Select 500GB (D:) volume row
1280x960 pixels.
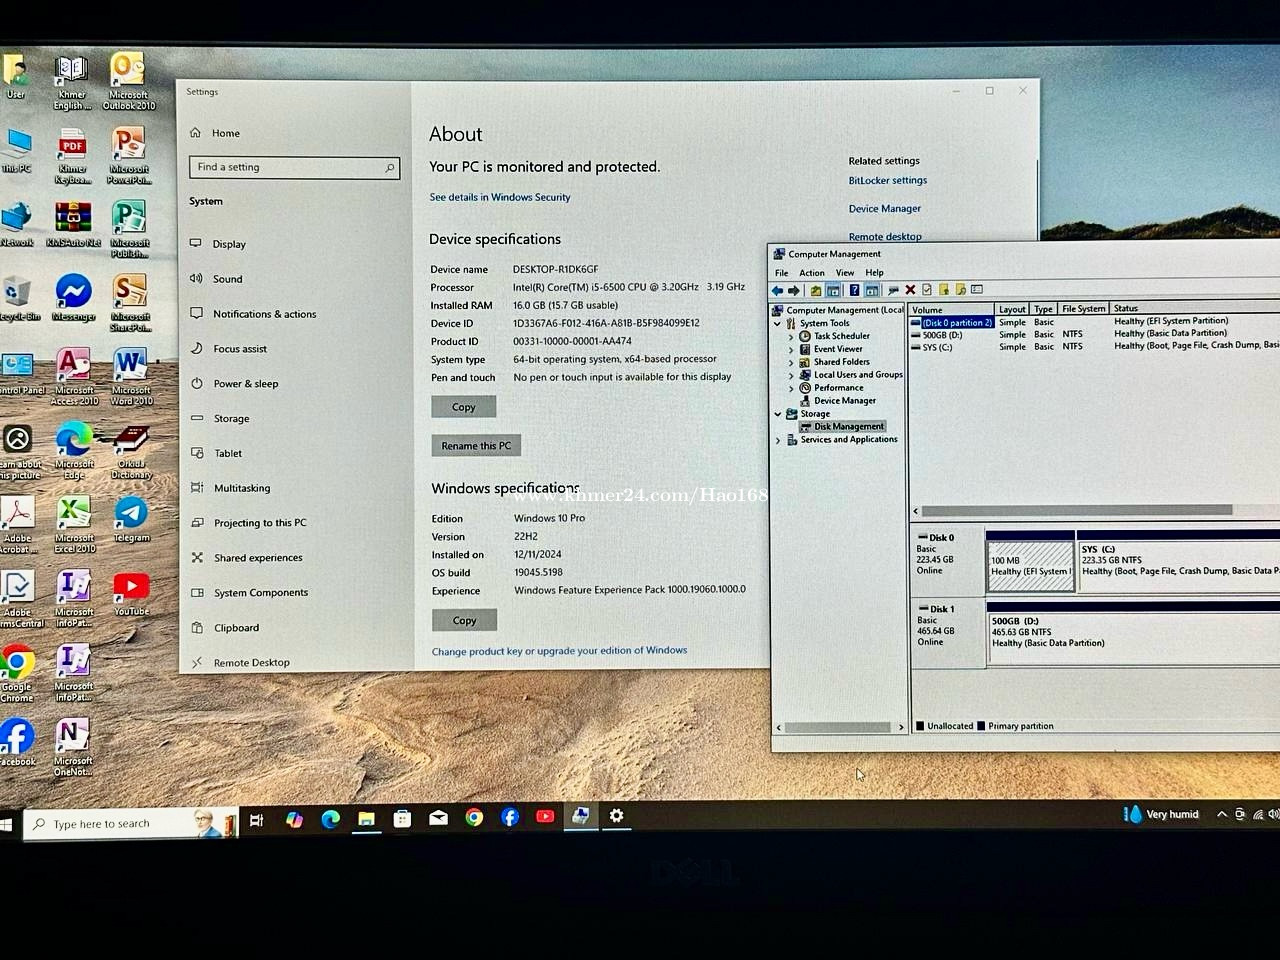pos(942,335)
